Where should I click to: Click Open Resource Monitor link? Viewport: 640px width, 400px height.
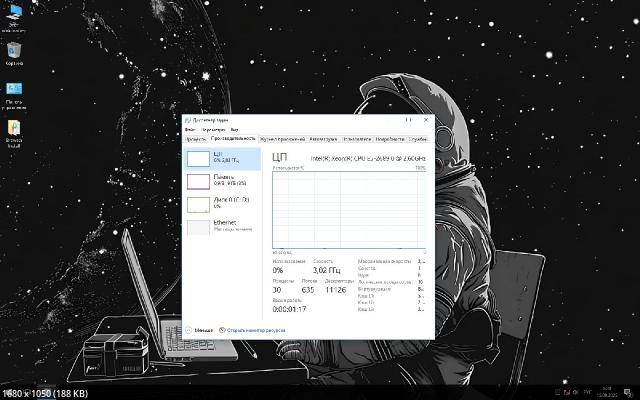tap(254, 329)
